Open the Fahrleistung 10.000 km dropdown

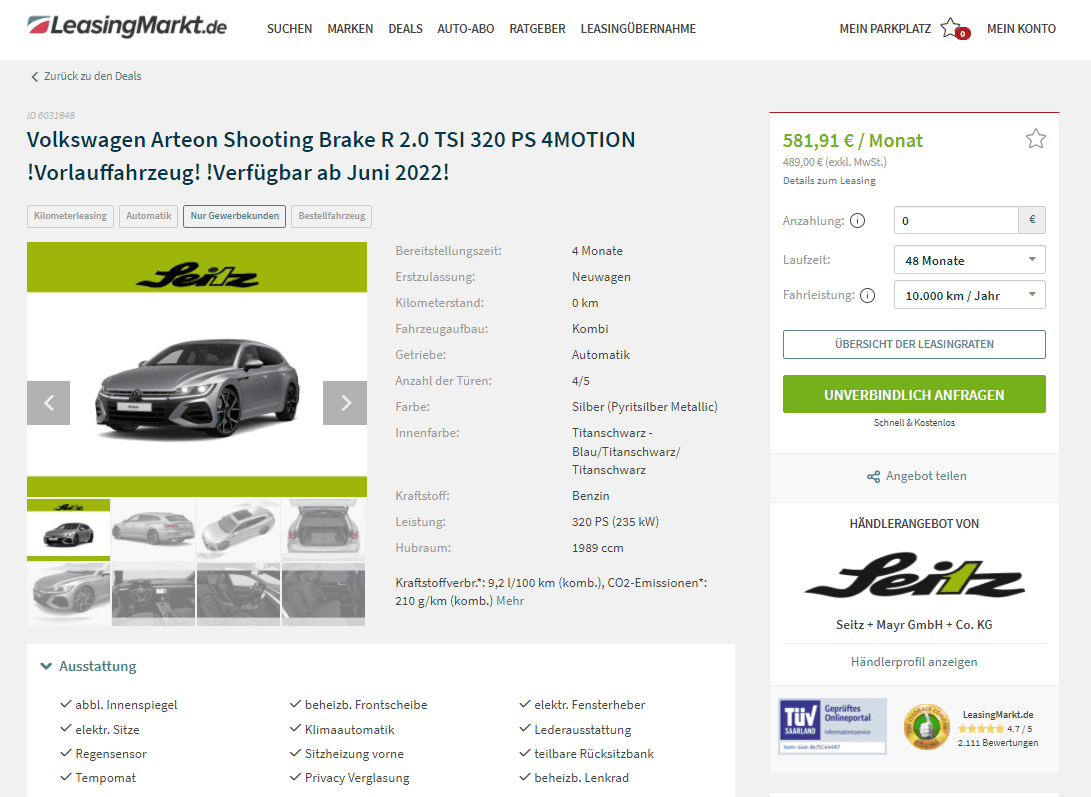click(x=969, y=295)
